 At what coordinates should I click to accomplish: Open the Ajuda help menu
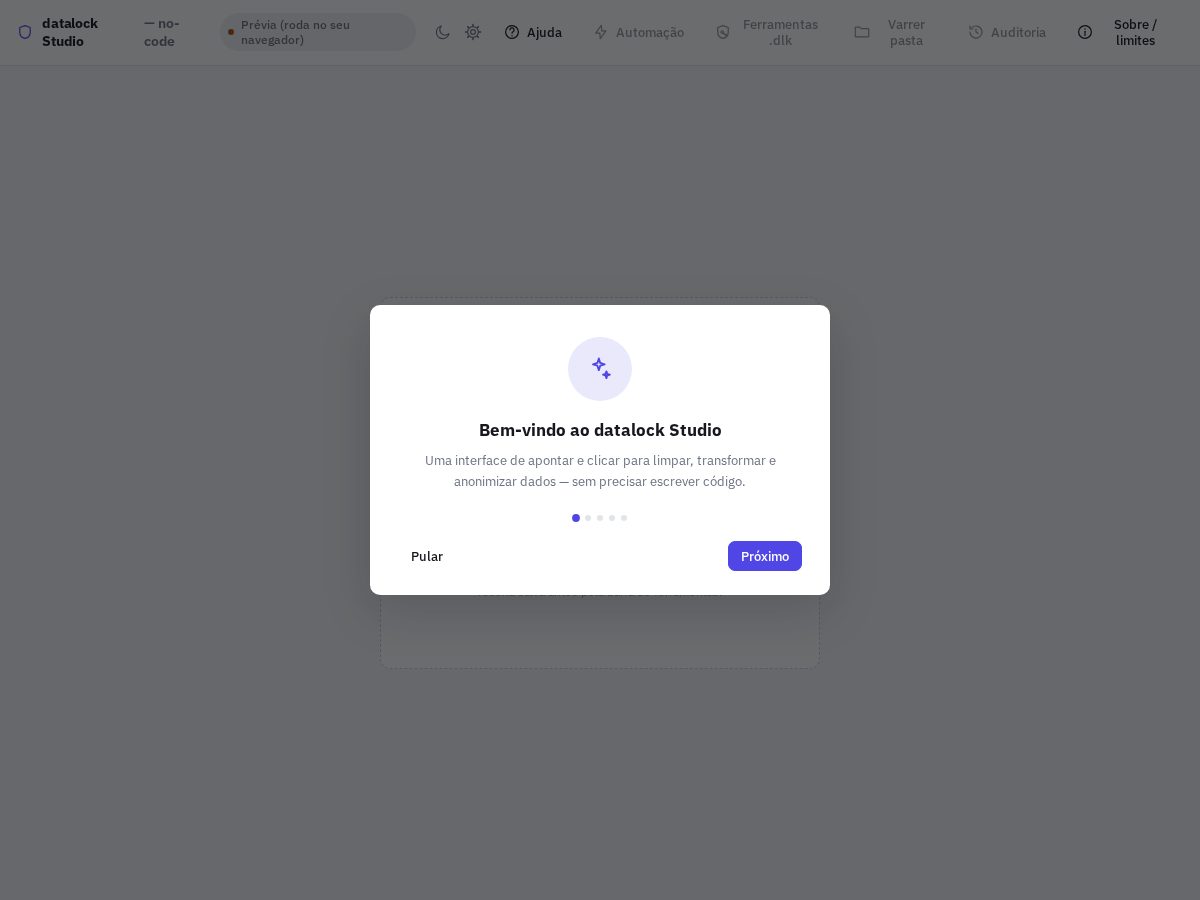(x=533, y=32)
